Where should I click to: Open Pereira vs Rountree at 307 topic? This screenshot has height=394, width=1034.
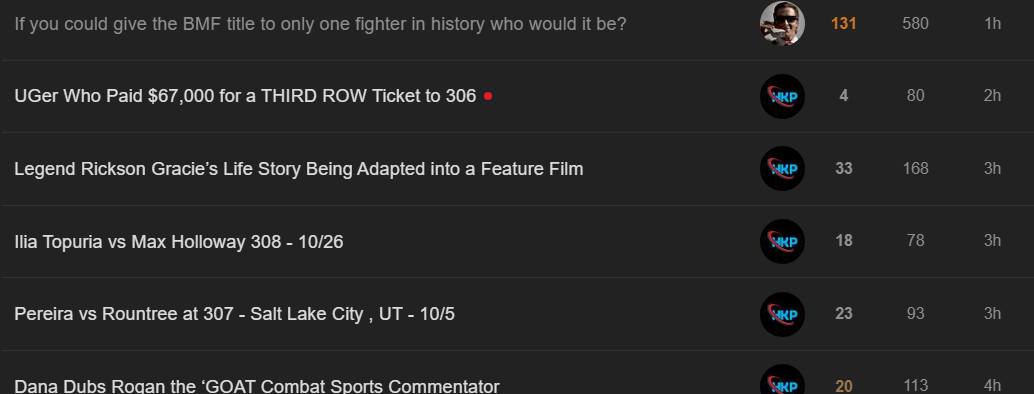point(234,313)
